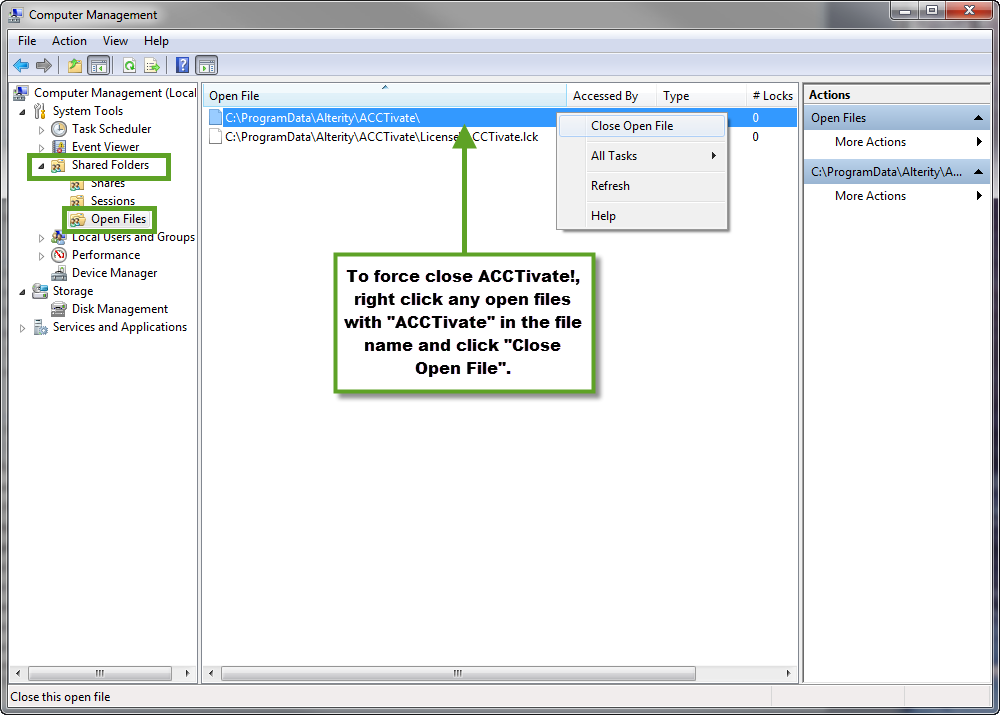Click the System Tools icon

click(40, 111)
